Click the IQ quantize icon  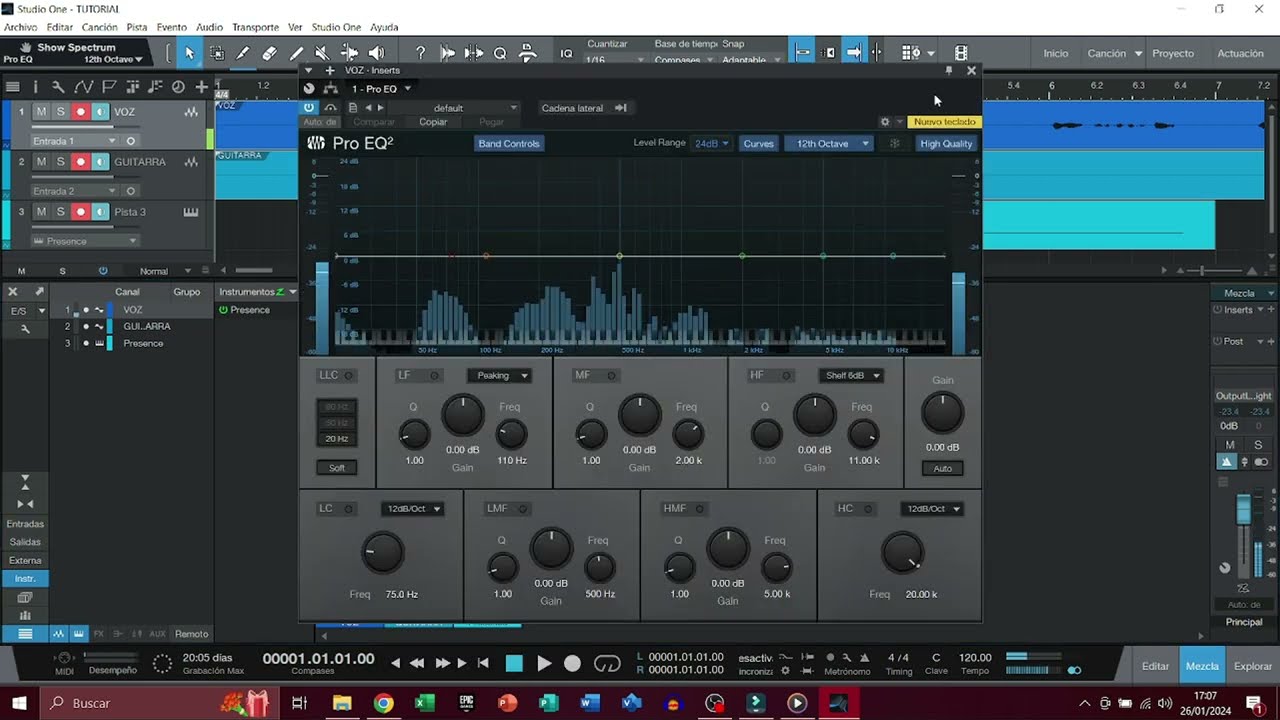(567, 54)
